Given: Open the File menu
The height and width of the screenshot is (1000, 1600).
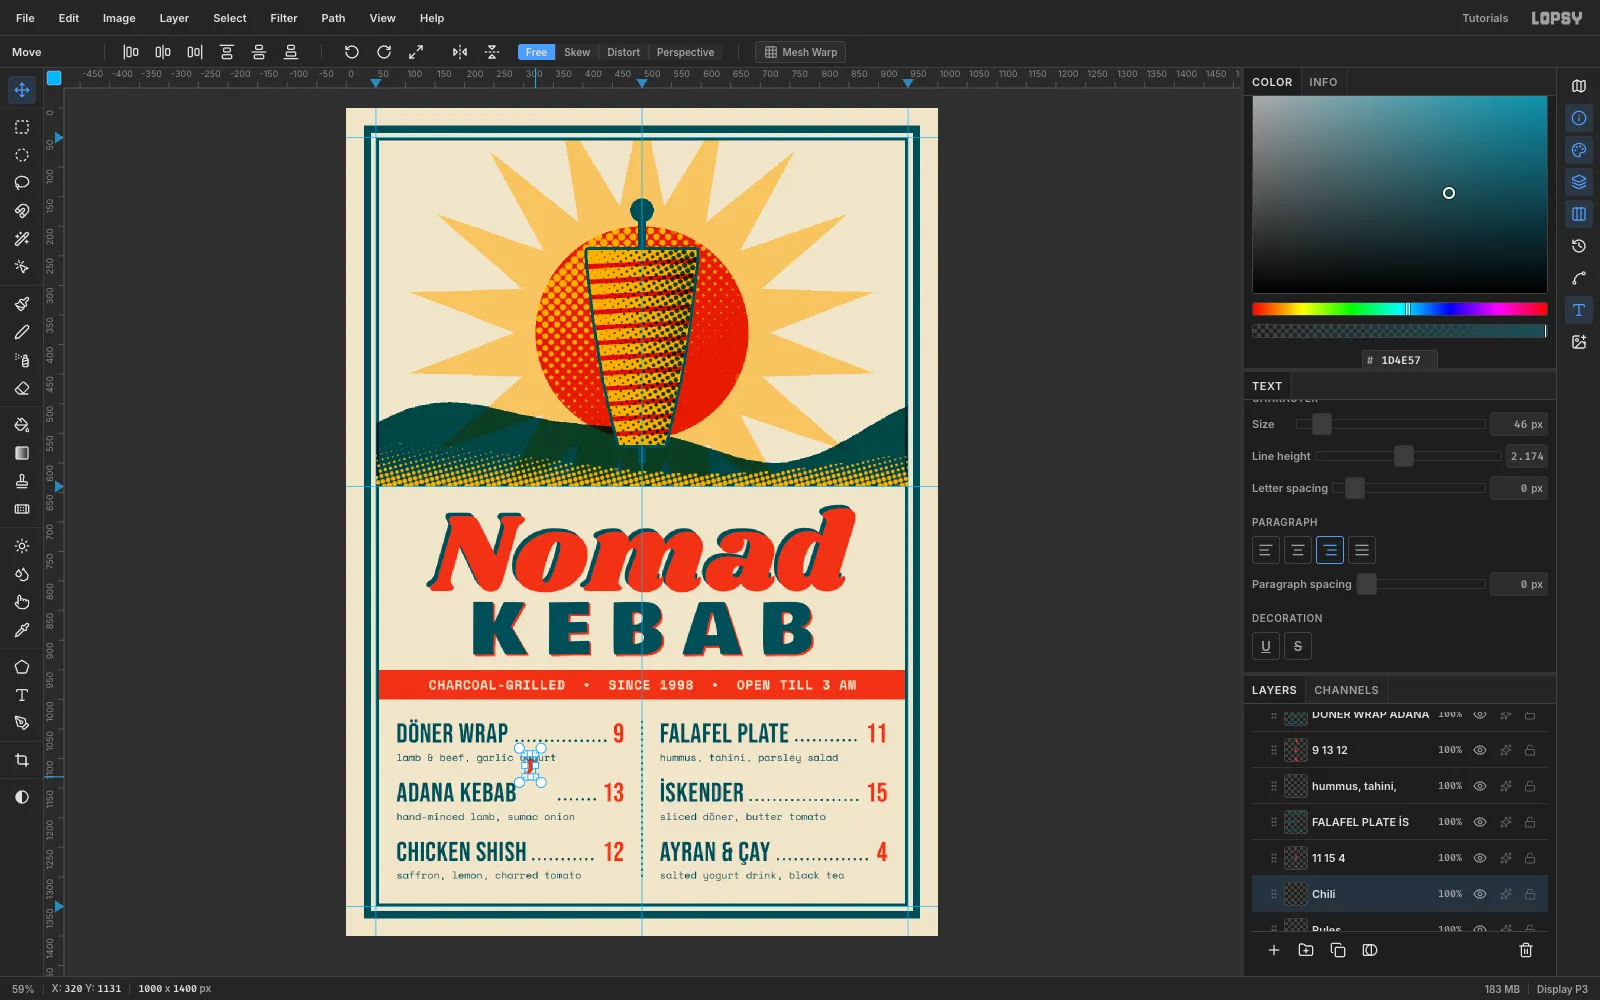Looking at the screenshot, I should 26,18.
